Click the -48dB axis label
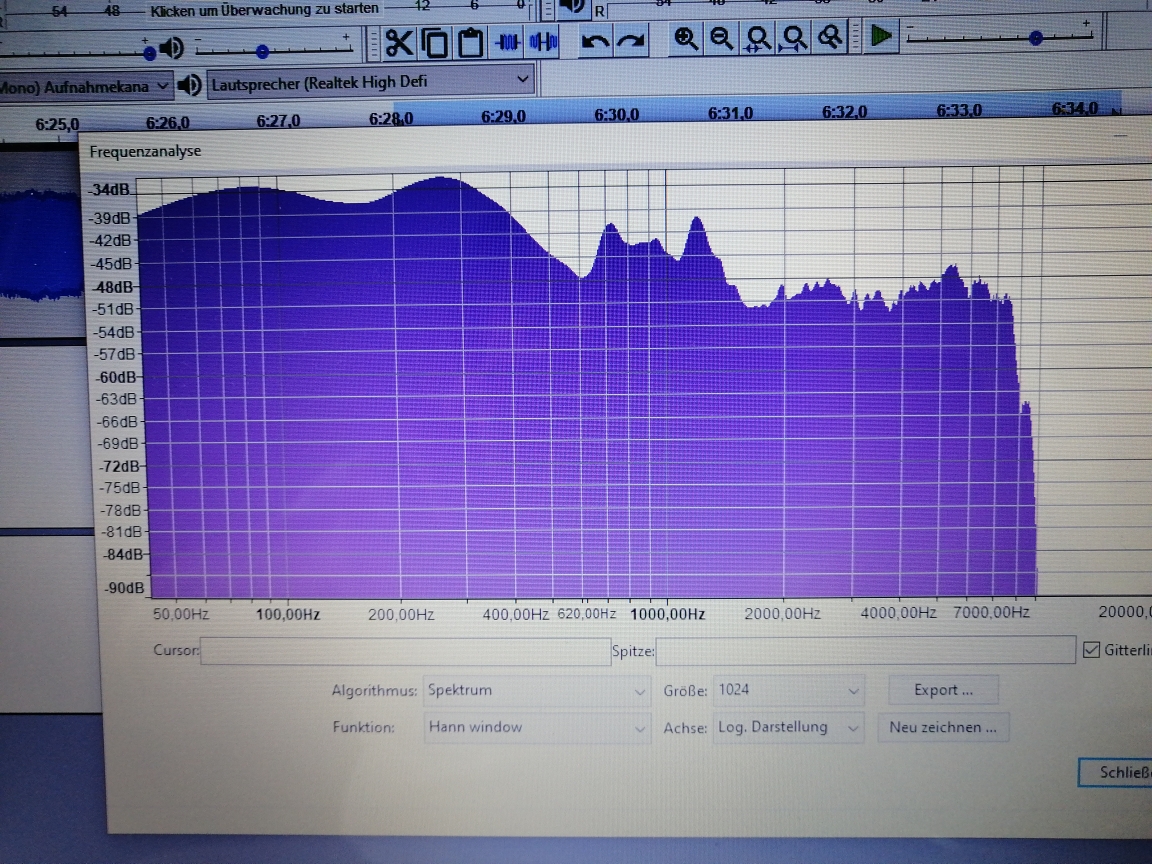This screenshot has height=864, width=1152. coord(113,287)
